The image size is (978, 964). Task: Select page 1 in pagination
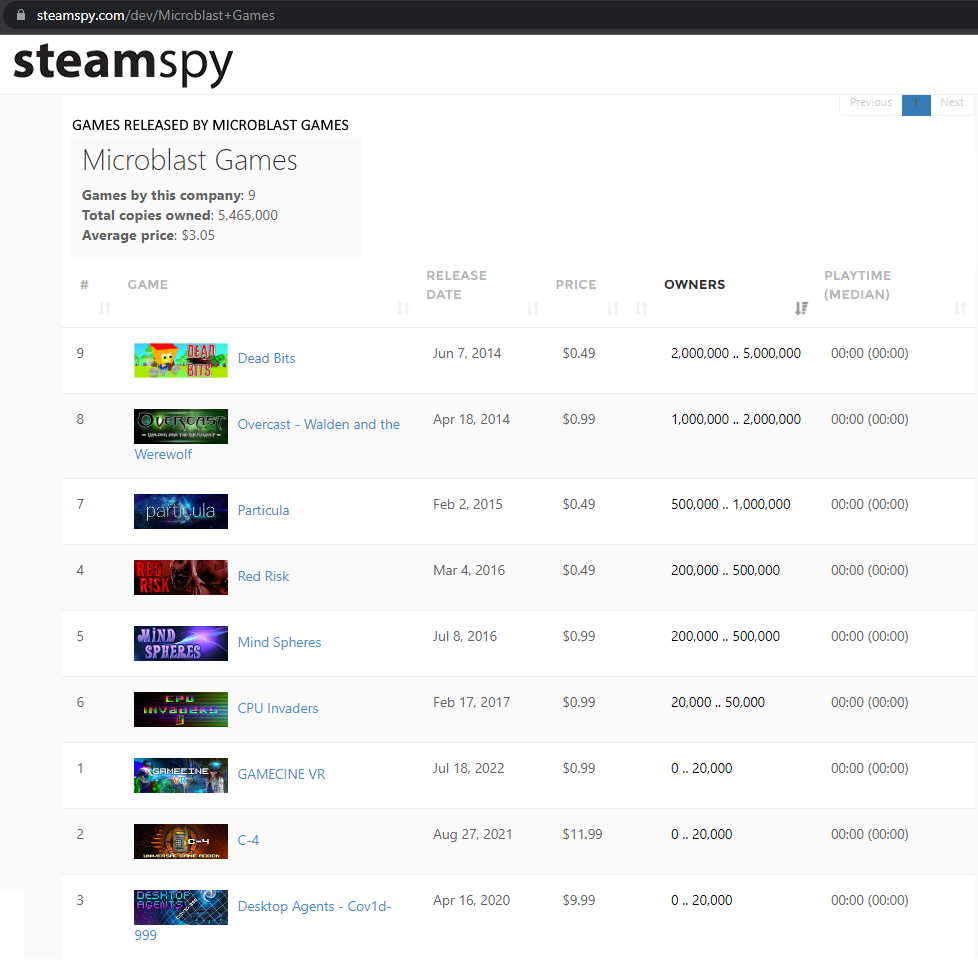916,103
